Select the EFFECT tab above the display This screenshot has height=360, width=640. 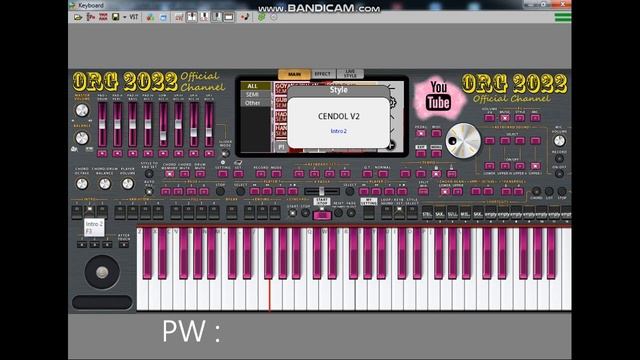pos(322,74)
